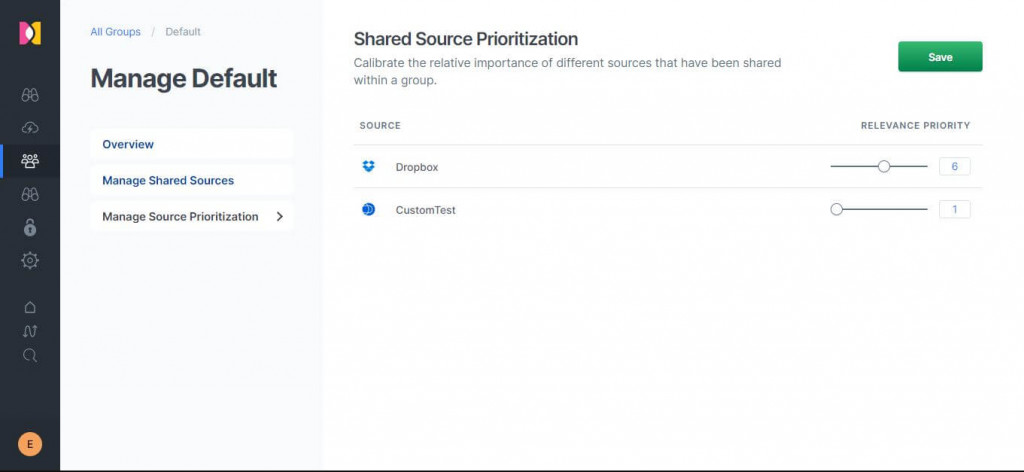
Task: Open the cloud upload sidebar icon
Action: coord(30,128)
